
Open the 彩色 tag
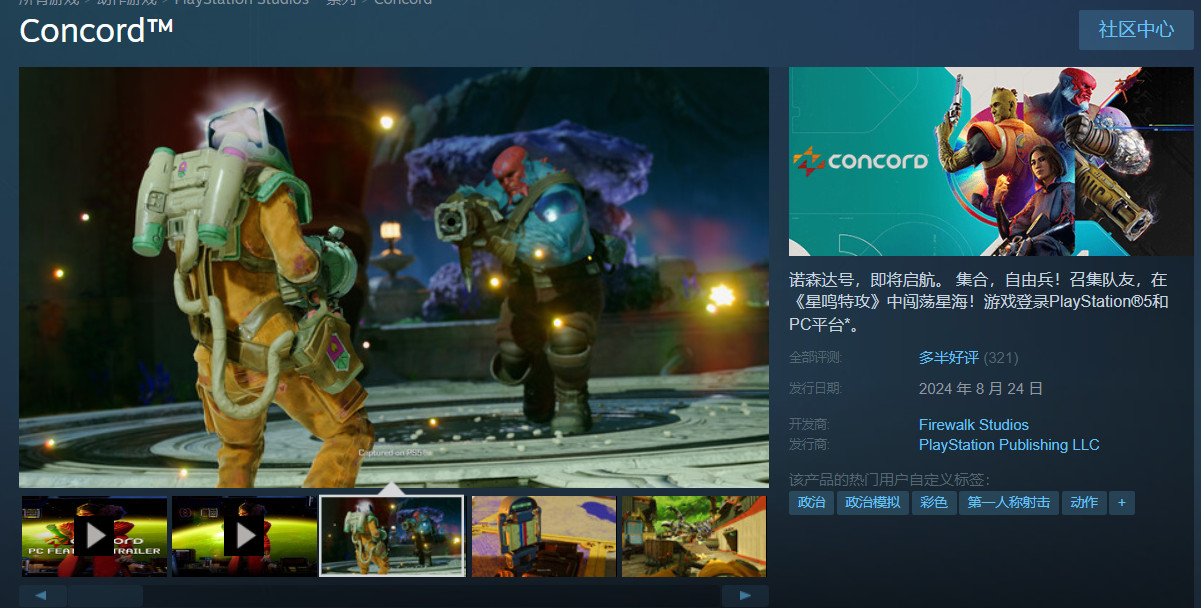click(x=934, y=503)
